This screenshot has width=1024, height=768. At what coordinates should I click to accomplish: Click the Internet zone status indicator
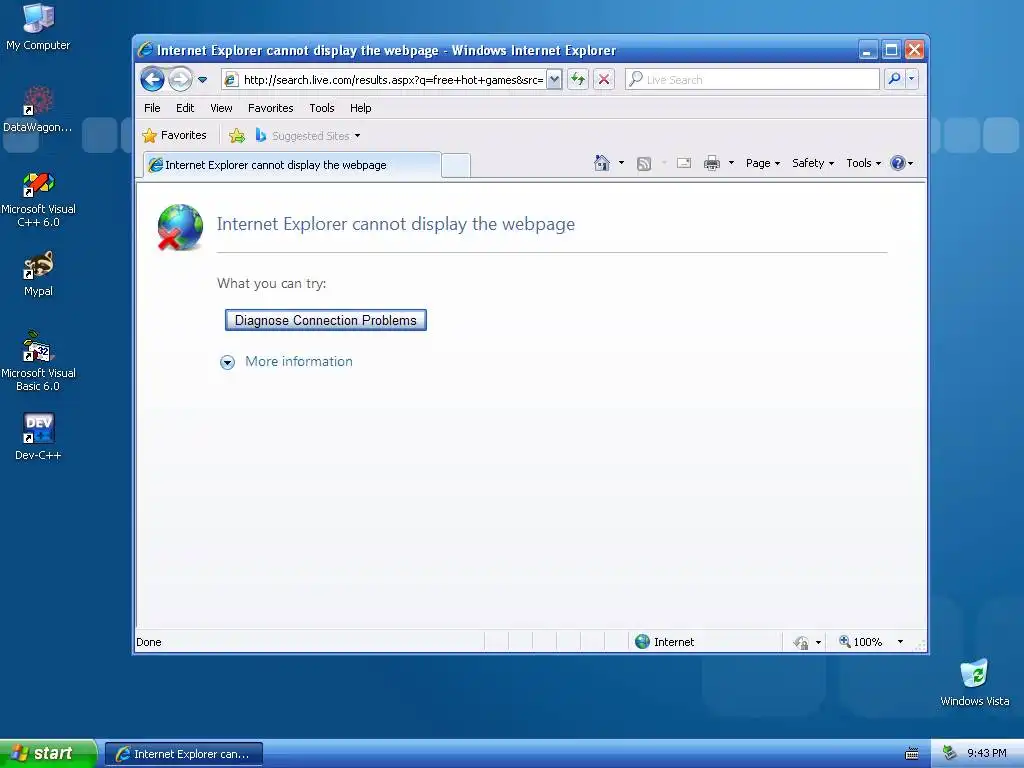(x=664, y=642)
